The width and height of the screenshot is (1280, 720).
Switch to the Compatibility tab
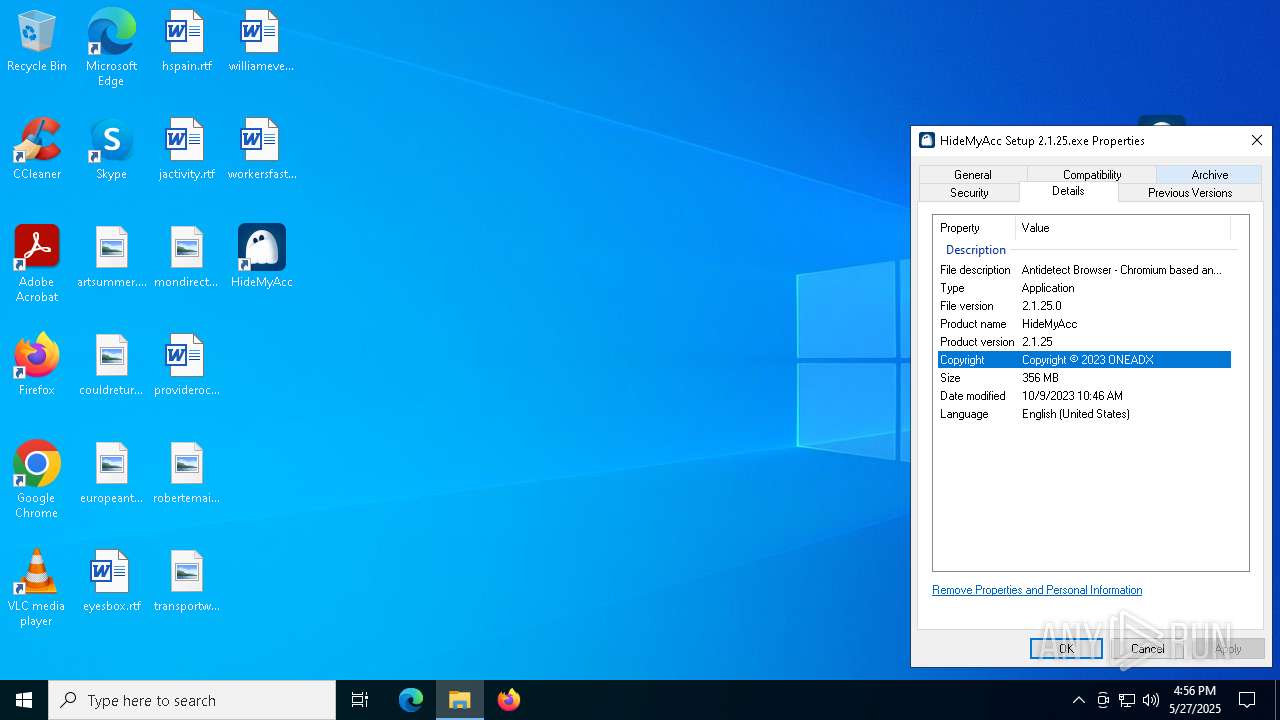click(1092, 174)
